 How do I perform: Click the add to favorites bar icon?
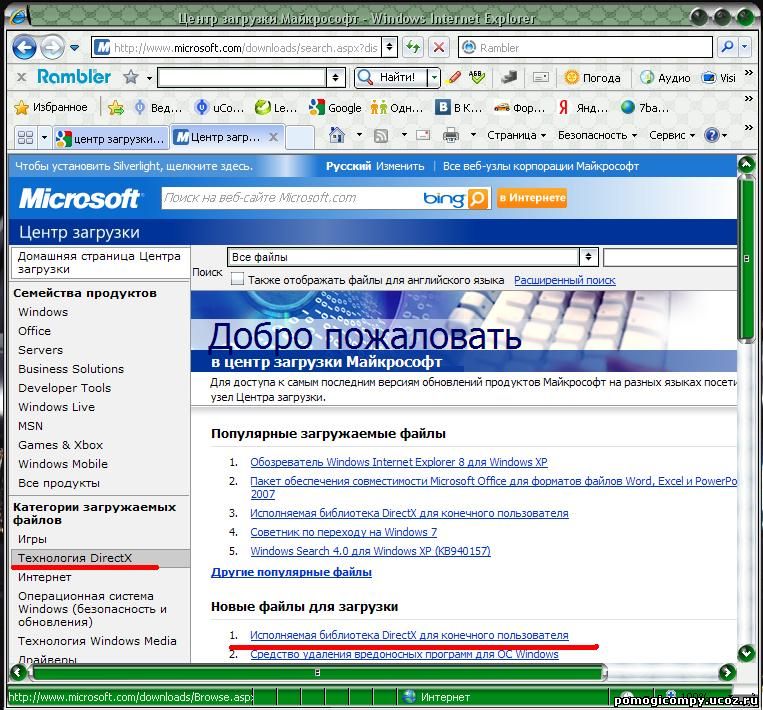116,107
